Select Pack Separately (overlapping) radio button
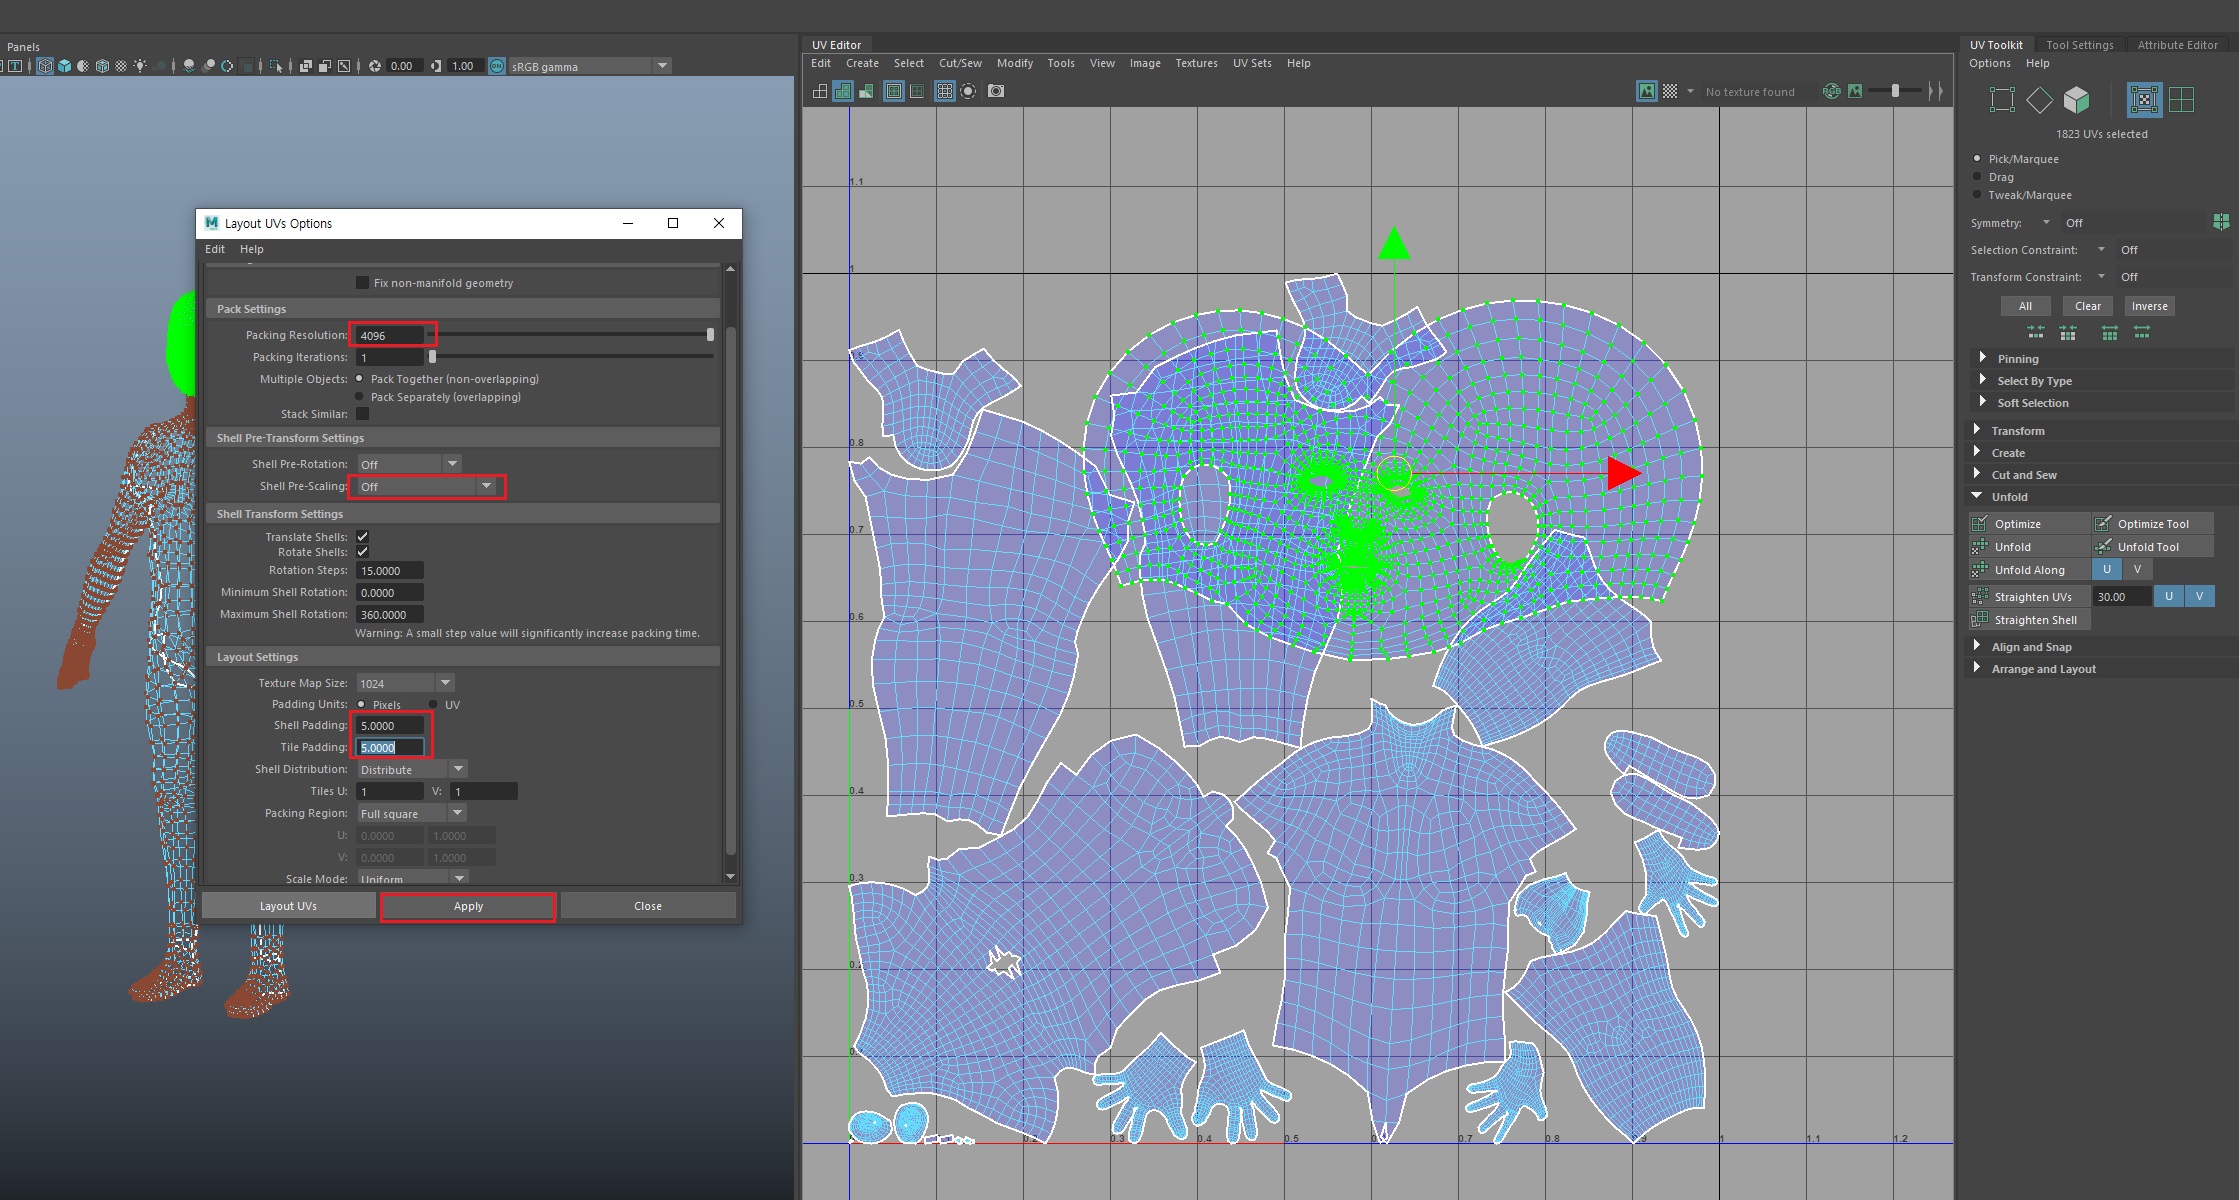 click(x=360, y=397)
